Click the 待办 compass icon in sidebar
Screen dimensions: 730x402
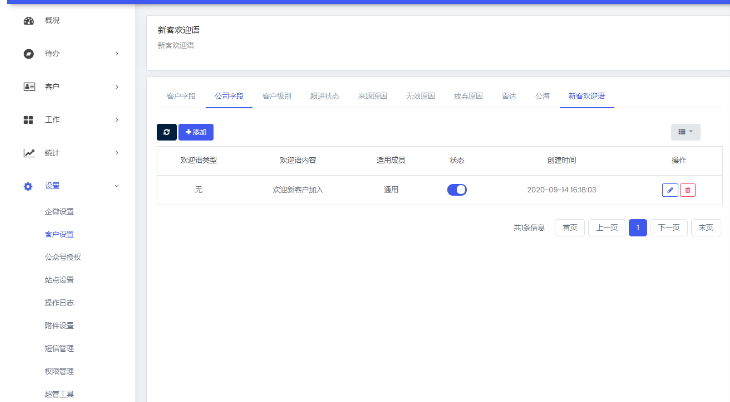click(29, 53)
